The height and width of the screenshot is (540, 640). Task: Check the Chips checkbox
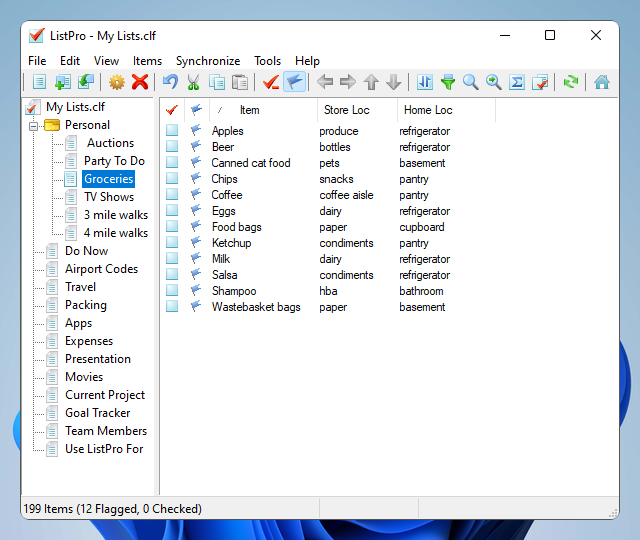click(x=172, y=178)
